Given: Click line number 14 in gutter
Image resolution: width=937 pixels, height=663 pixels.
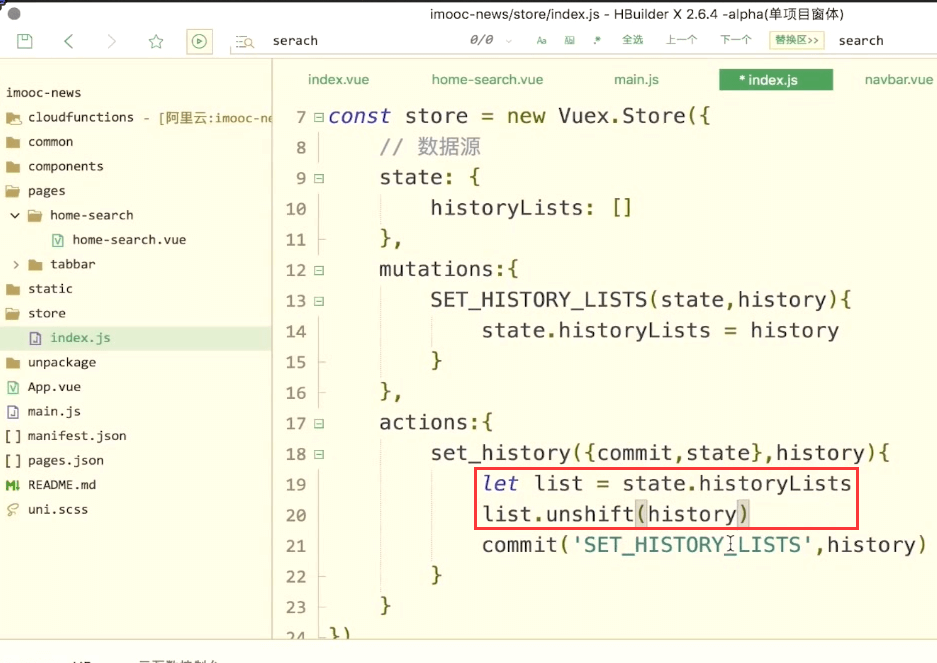Looking at the screenshot, I should click(x=296, y=332).
